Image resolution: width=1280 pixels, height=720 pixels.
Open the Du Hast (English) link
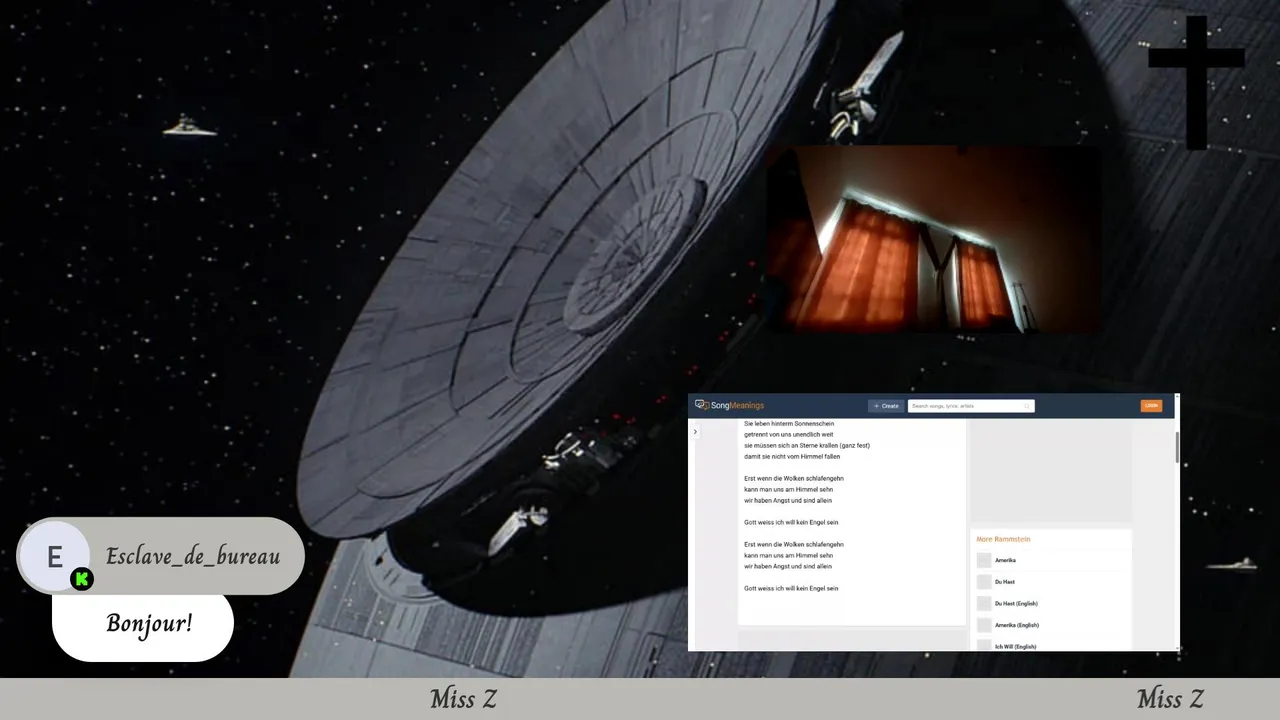pyautogui.click(x=1016, y=604)
